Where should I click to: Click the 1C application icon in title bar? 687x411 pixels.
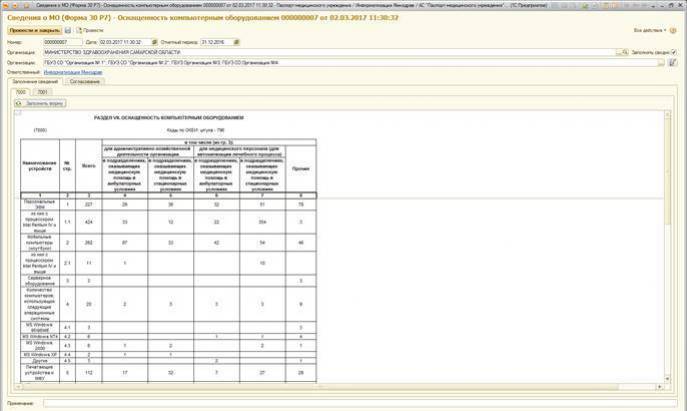(x=6, y=5)
